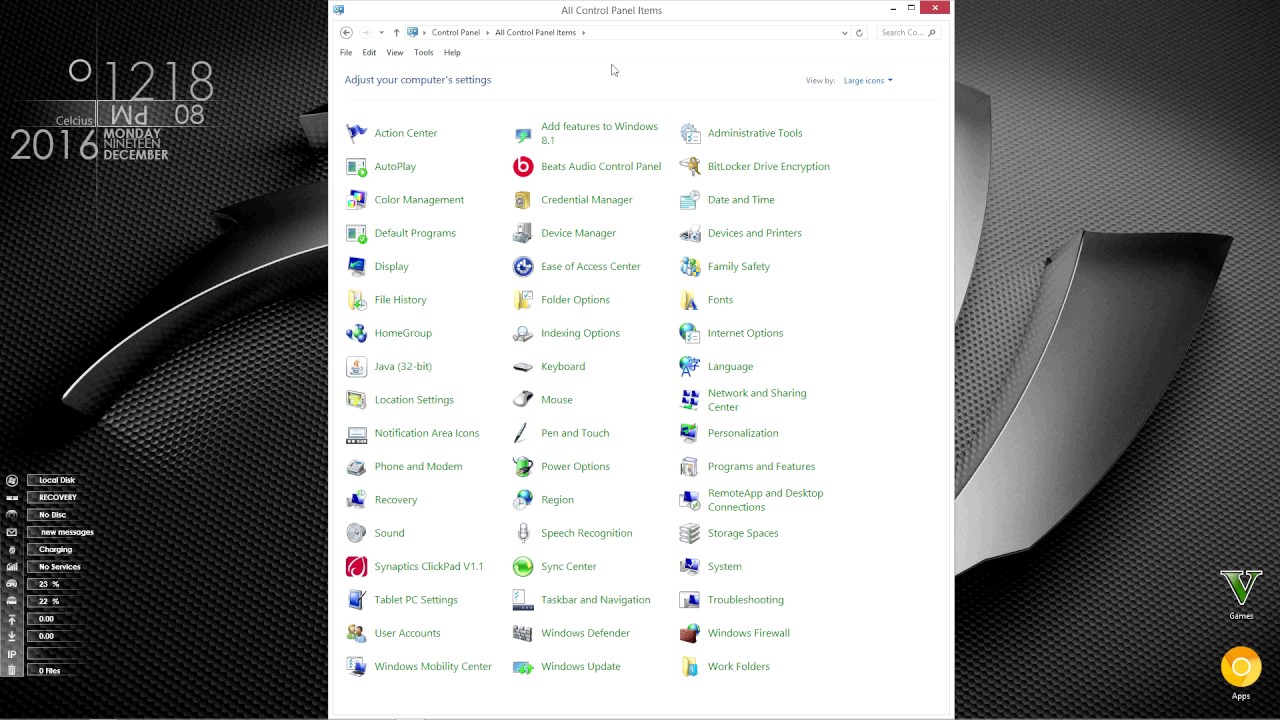Open the Java (32-bit) icon

[x=356, y=366]
